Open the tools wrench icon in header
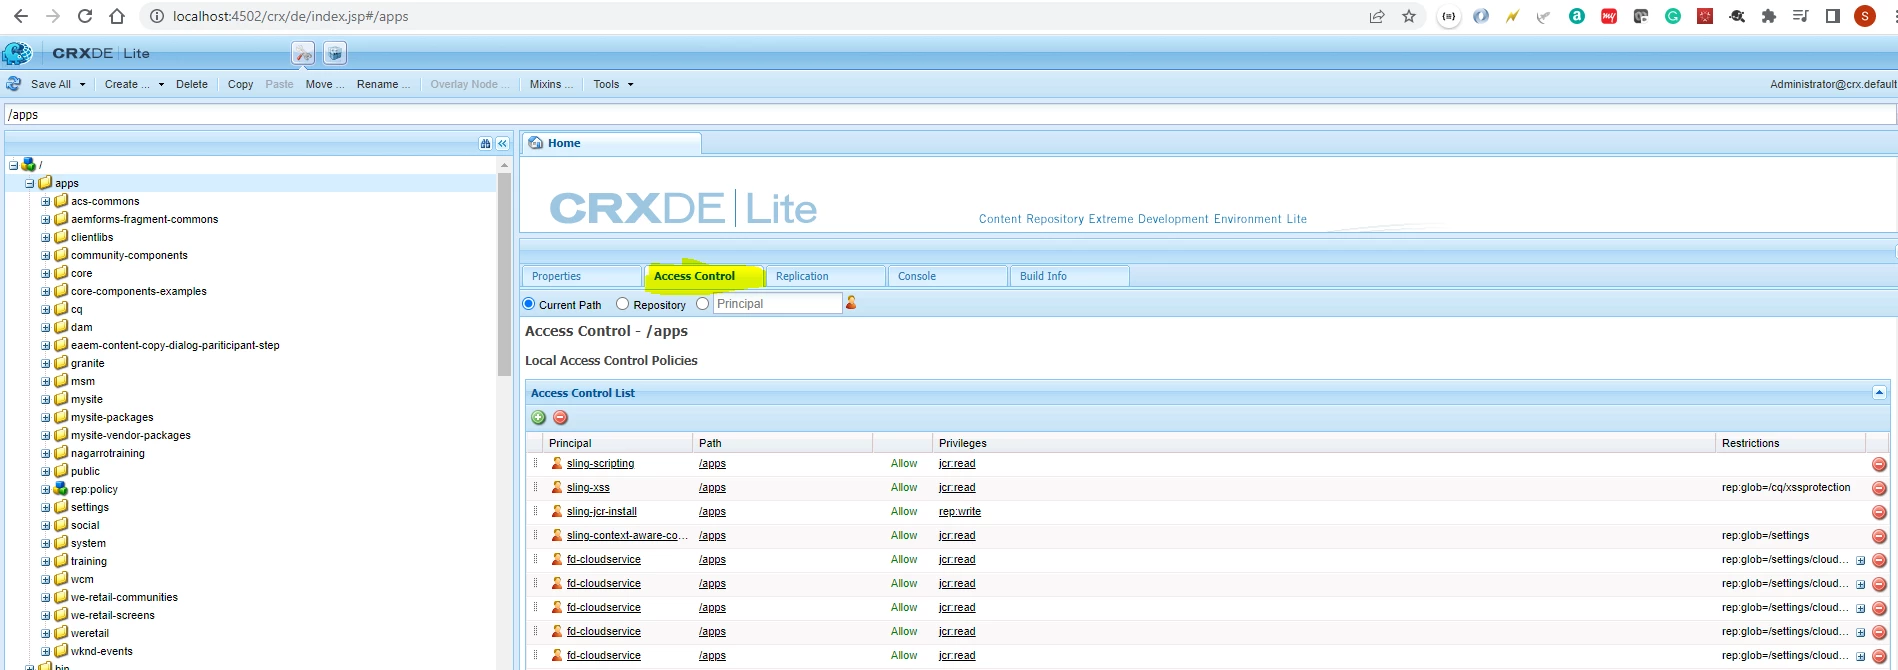 303,53
